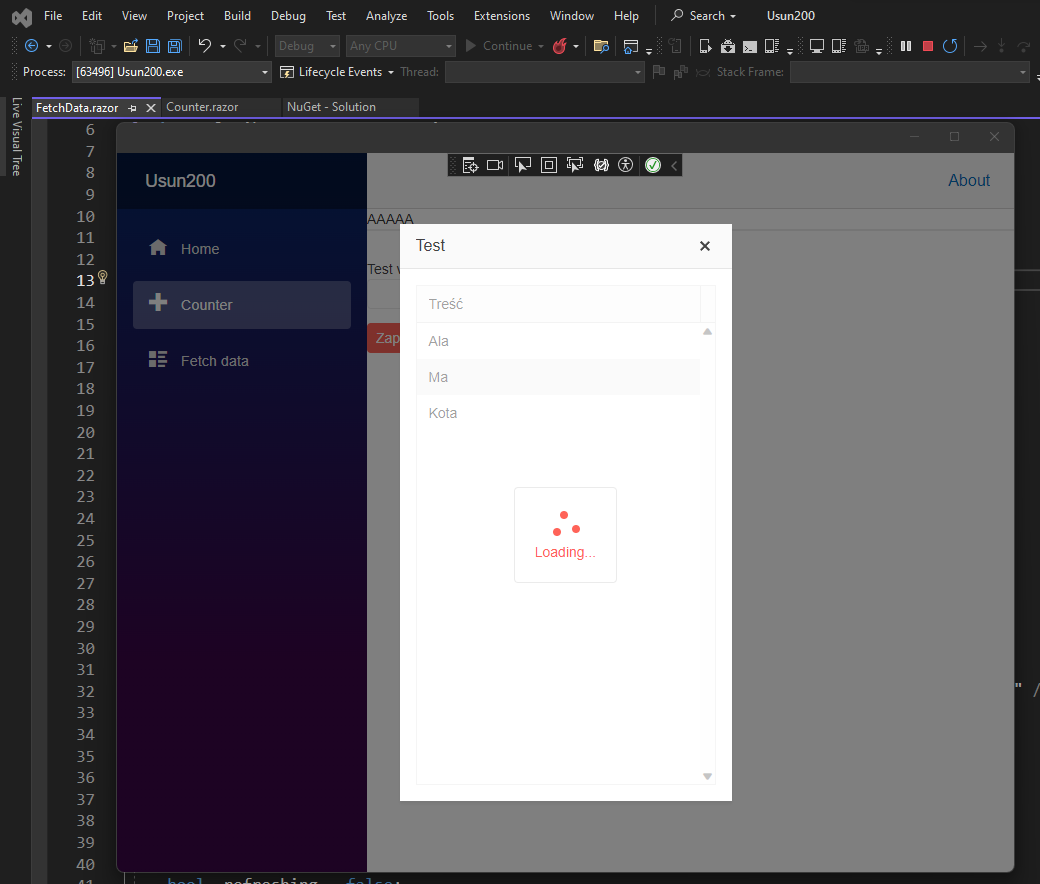Click the Hot Reload flame icon
Screen dimensions: 1040x884
(x=560, y=46)
